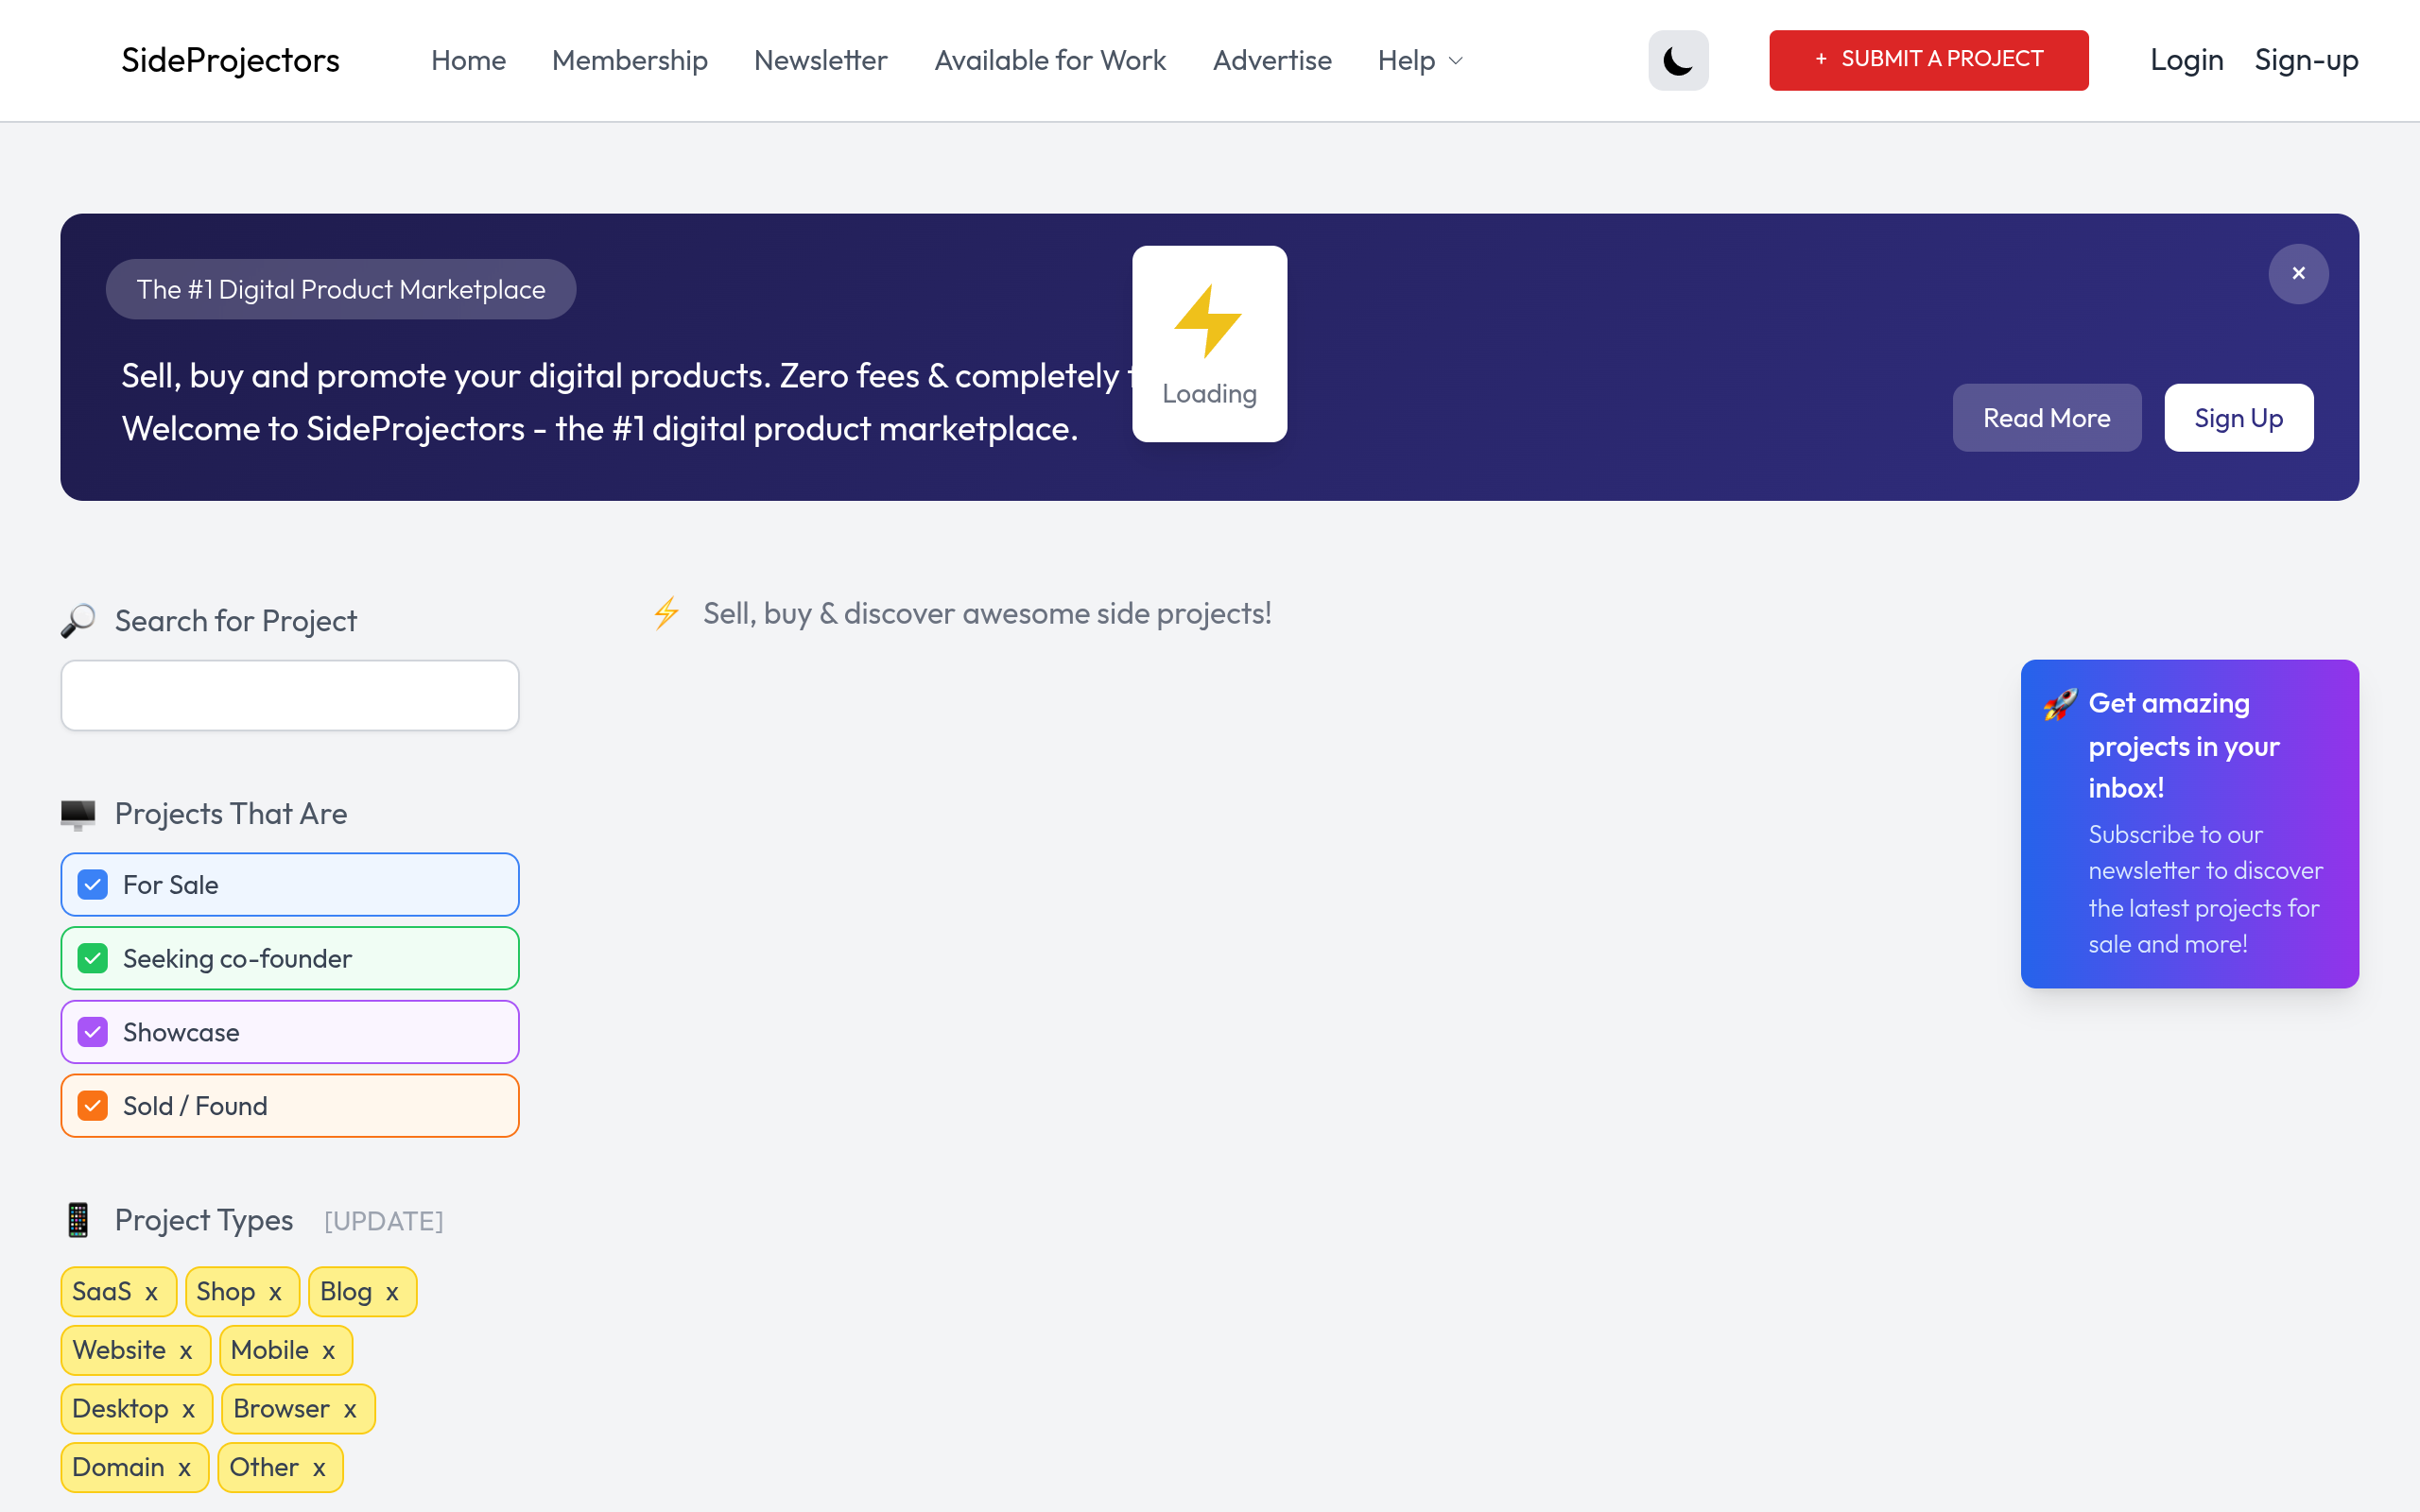
Task: Remove the Desktop tag via its x
Action: click(188, 1410)
